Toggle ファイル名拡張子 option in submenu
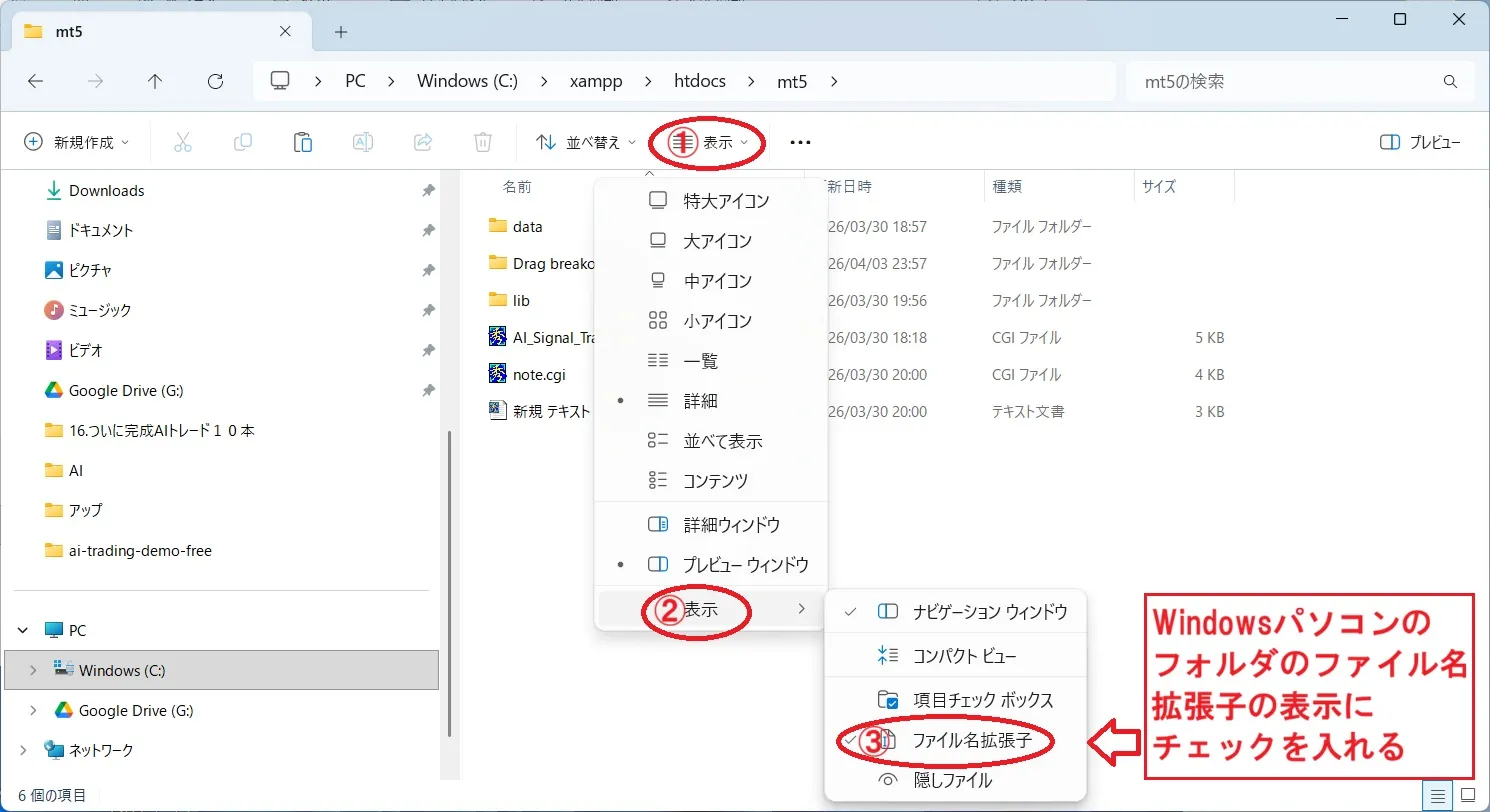Screen dimensions: 1490x812 tap(970, 740)
